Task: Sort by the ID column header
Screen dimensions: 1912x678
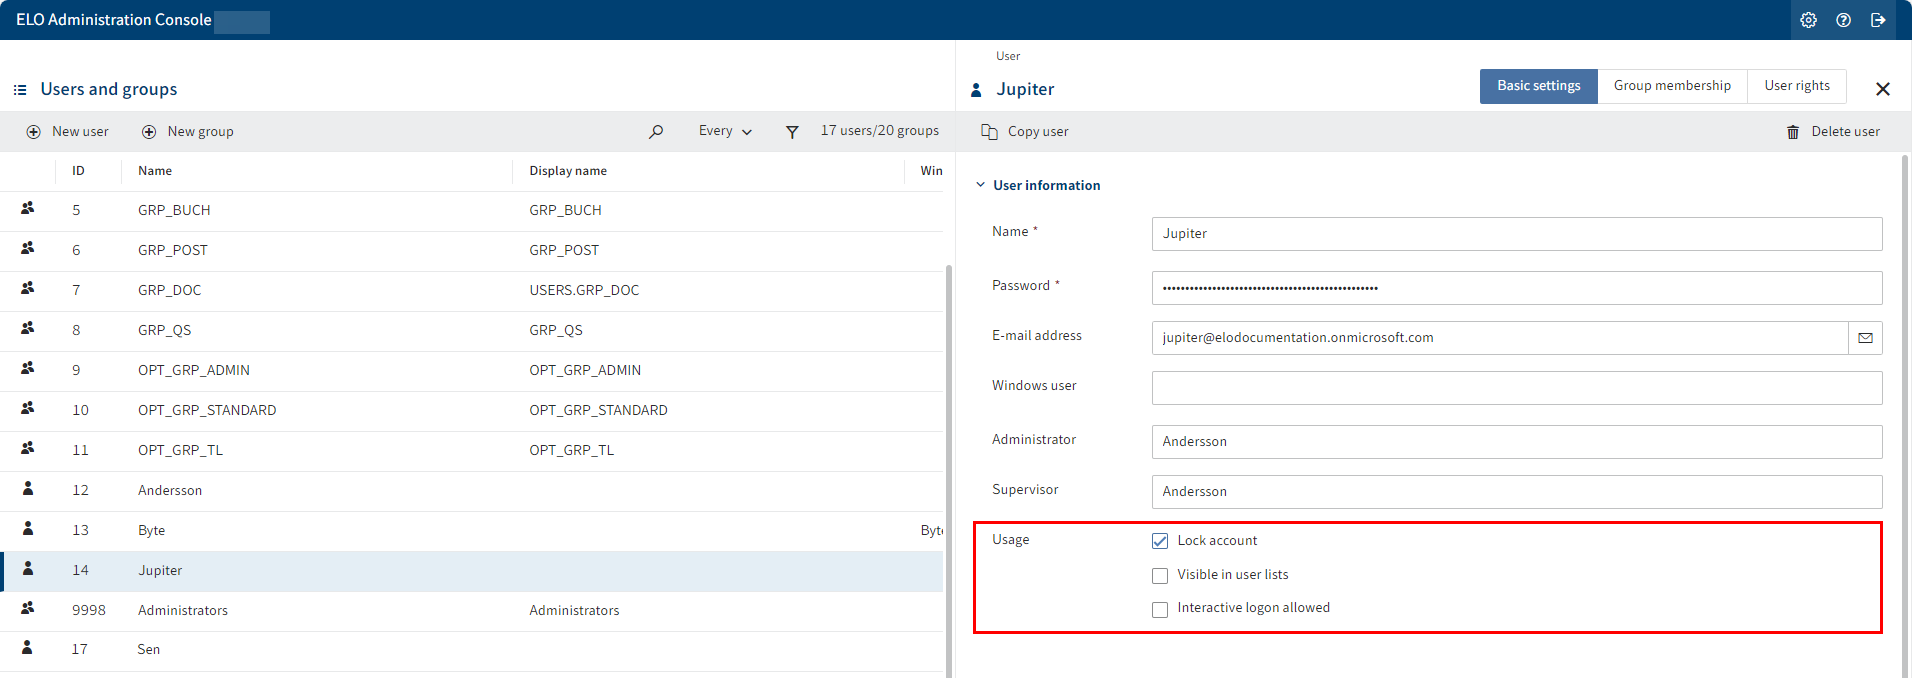Action: point(78,171)
